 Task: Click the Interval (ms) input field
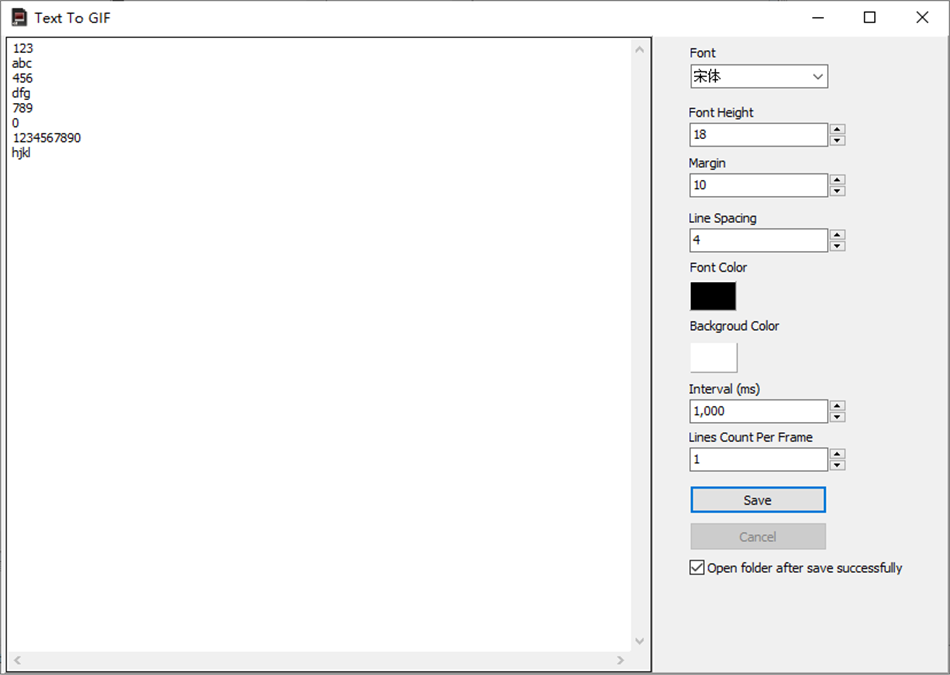pyautogui.click(x=758, y=411)
